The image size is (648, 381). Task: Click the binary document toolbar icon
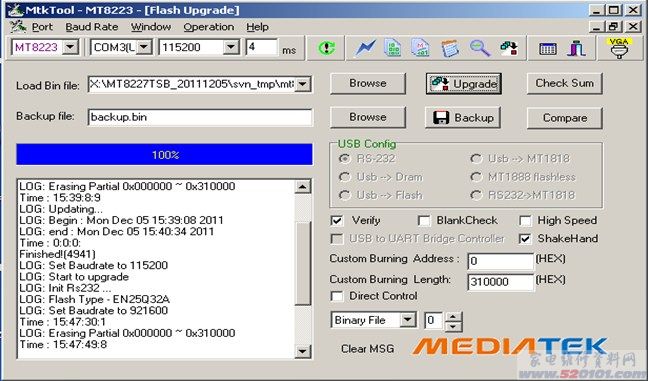393,48
